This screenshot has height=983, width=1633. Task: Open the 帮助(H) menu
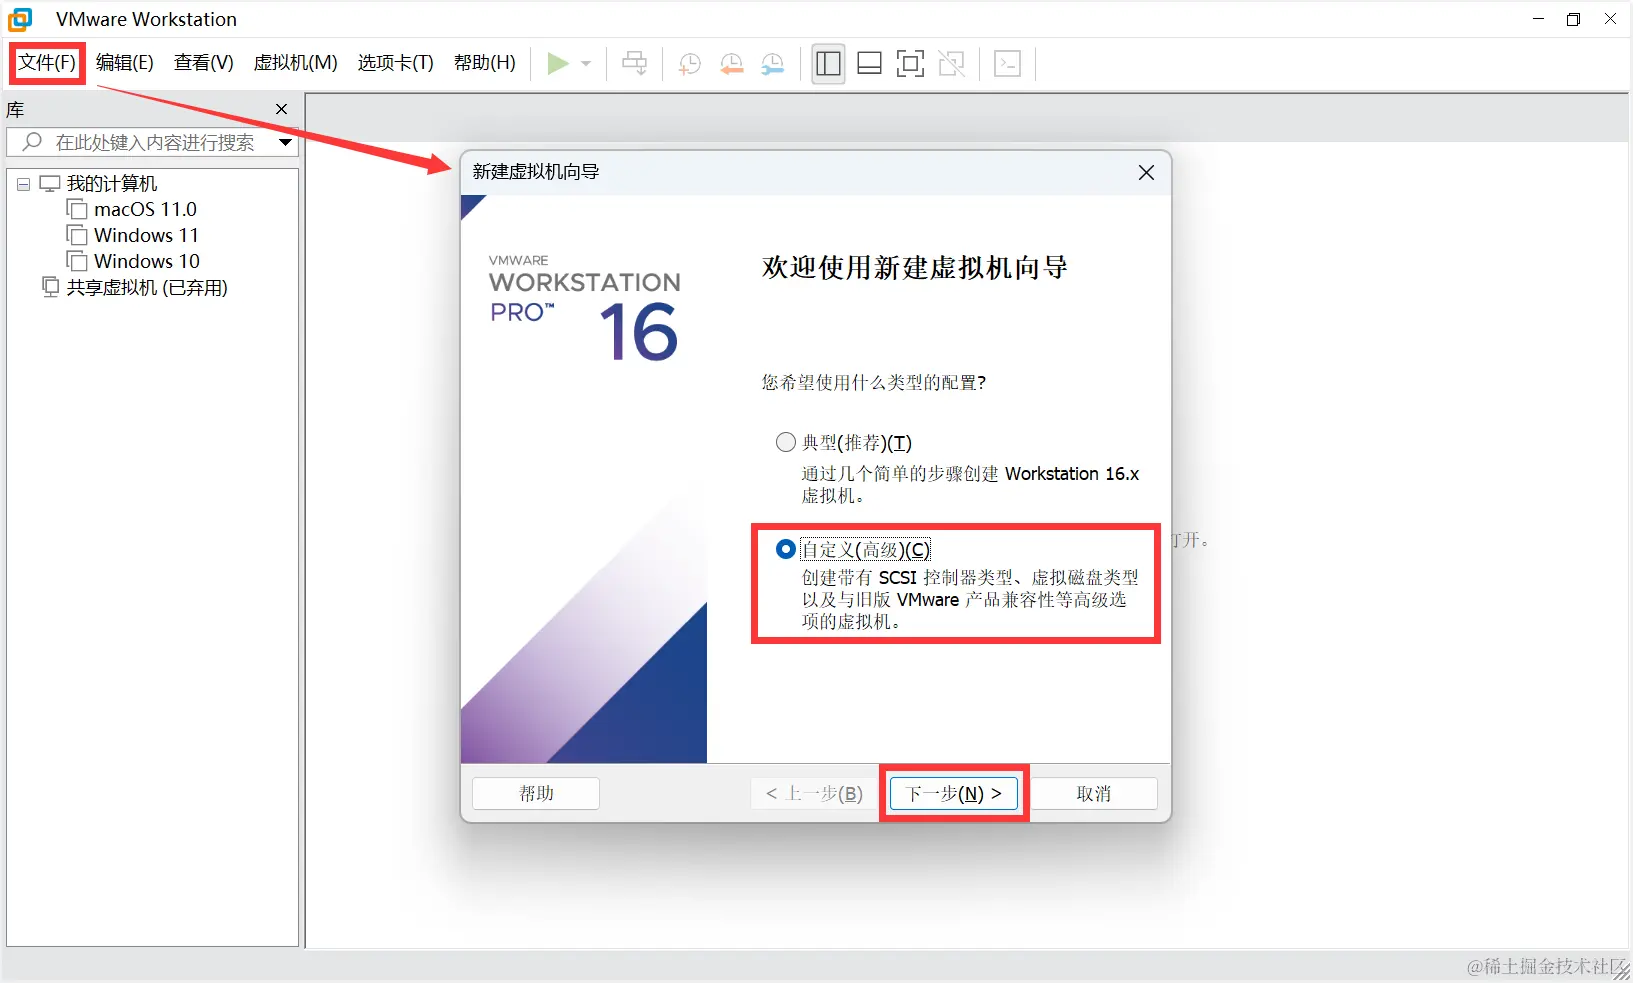[x=485, y=63]
